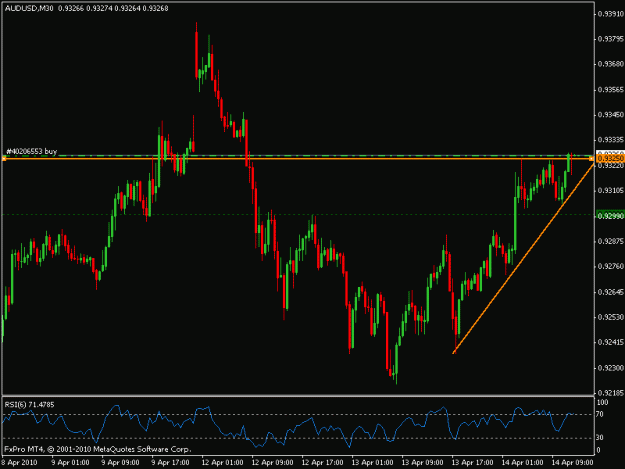Select the blue RSI indicator line
Viewport: 625px width, 469px height.
[287, 426]
